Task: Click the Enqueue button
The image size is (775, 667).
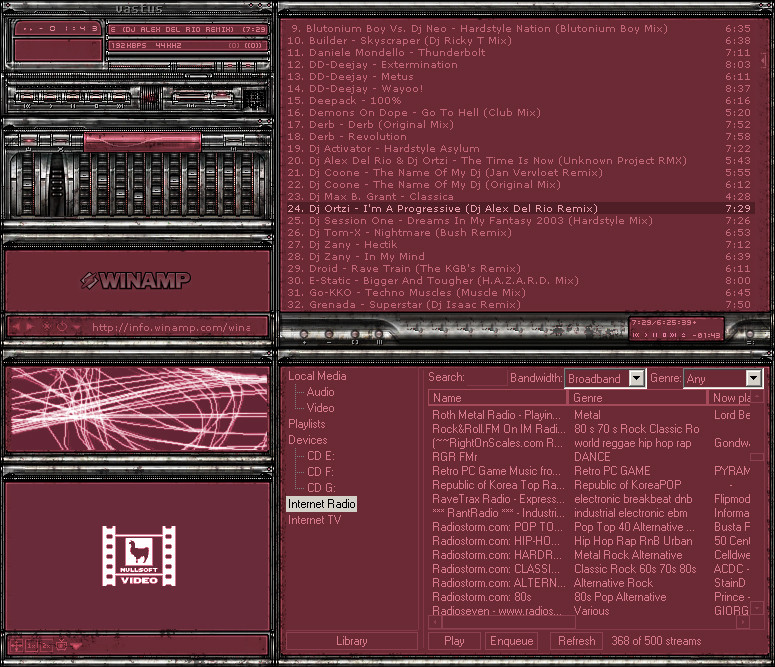Action: (512, 641)
